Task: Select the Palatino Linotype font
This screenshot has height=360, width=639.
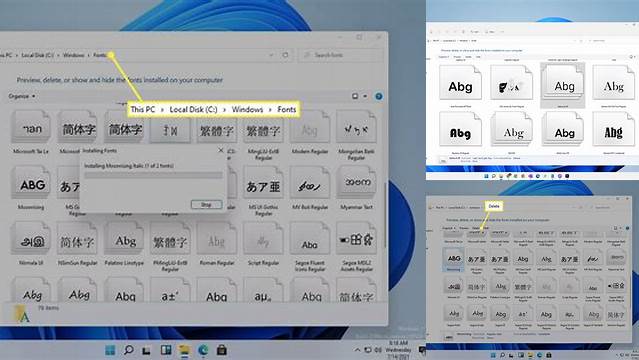Action: [x=124, y=243]
